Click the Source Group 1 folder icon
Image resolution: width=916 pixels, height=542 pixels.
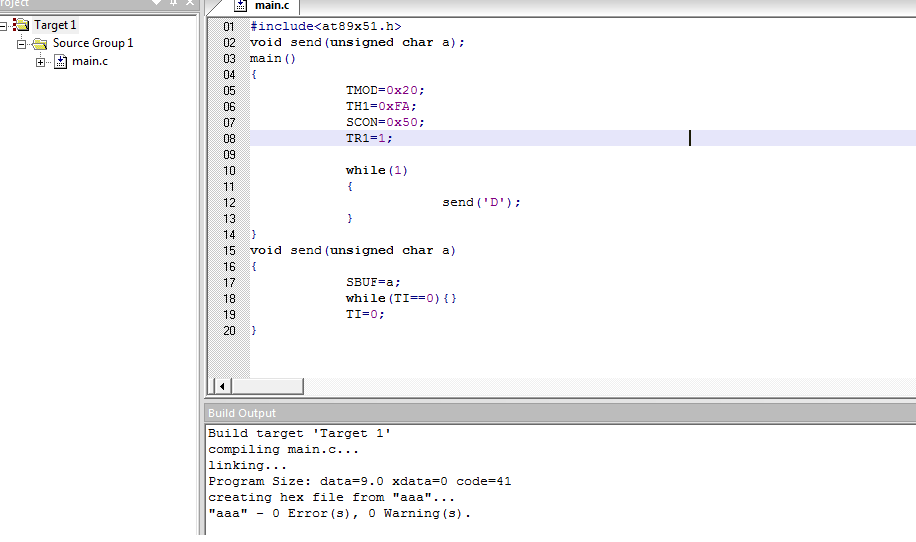pyautogui.click(x=40, y=43)
